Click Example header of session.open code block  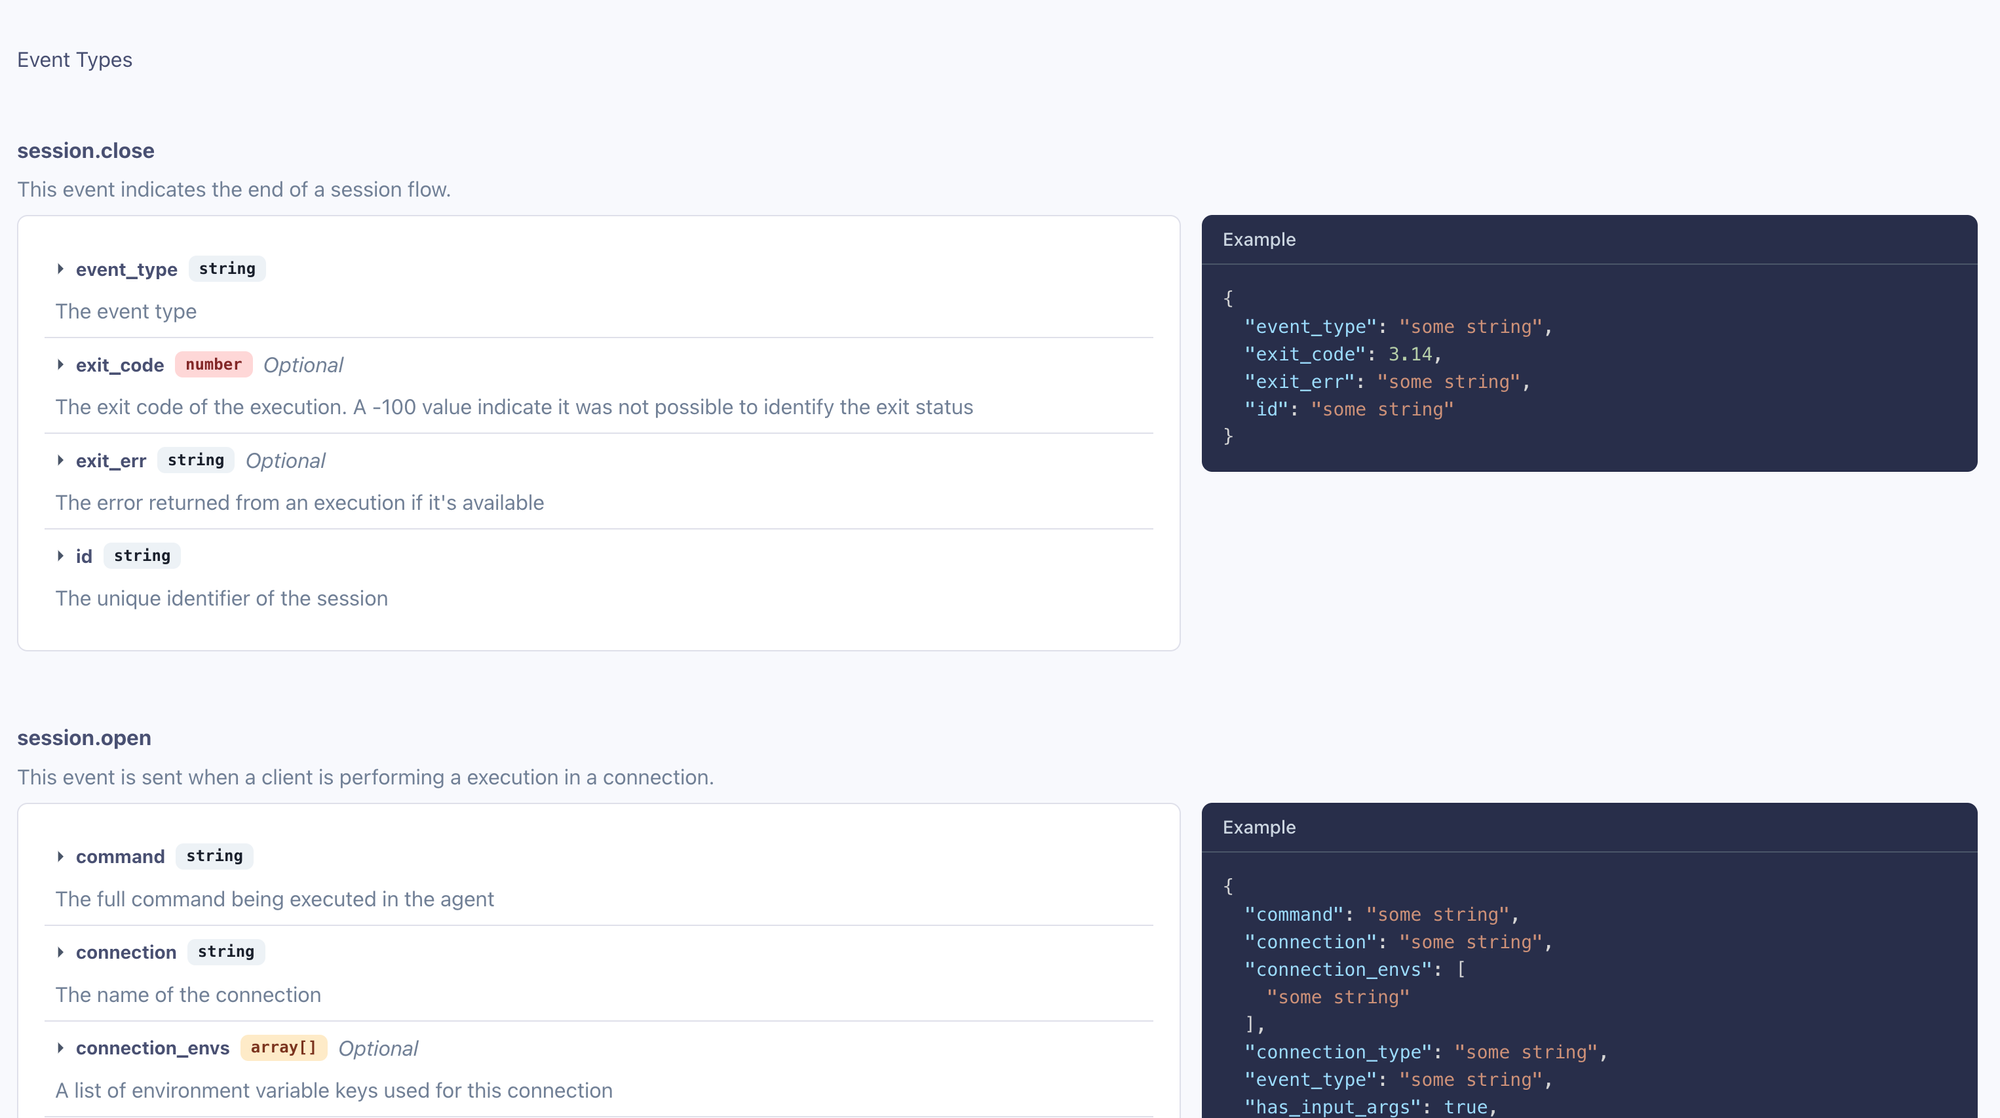click(1259, 828)
